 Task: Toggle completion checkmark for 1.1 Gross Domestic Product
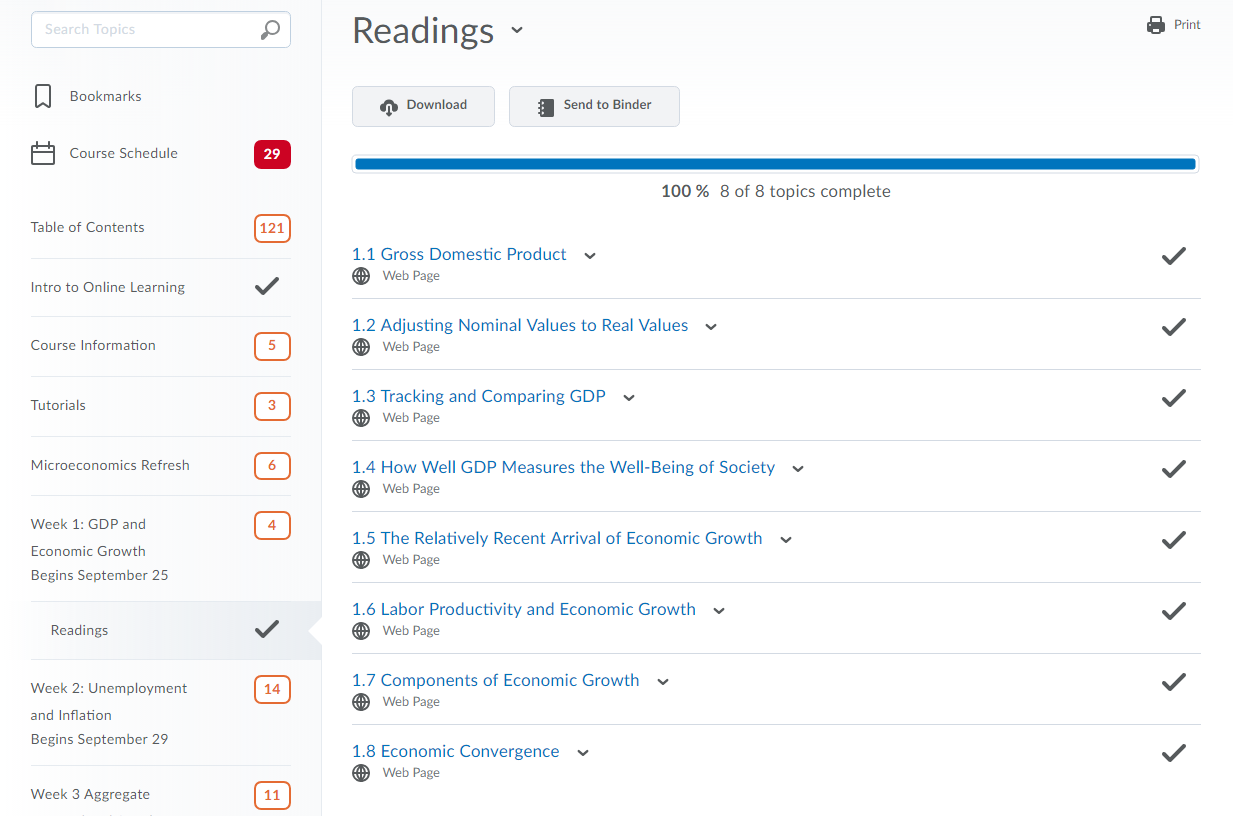point(1173,256)
